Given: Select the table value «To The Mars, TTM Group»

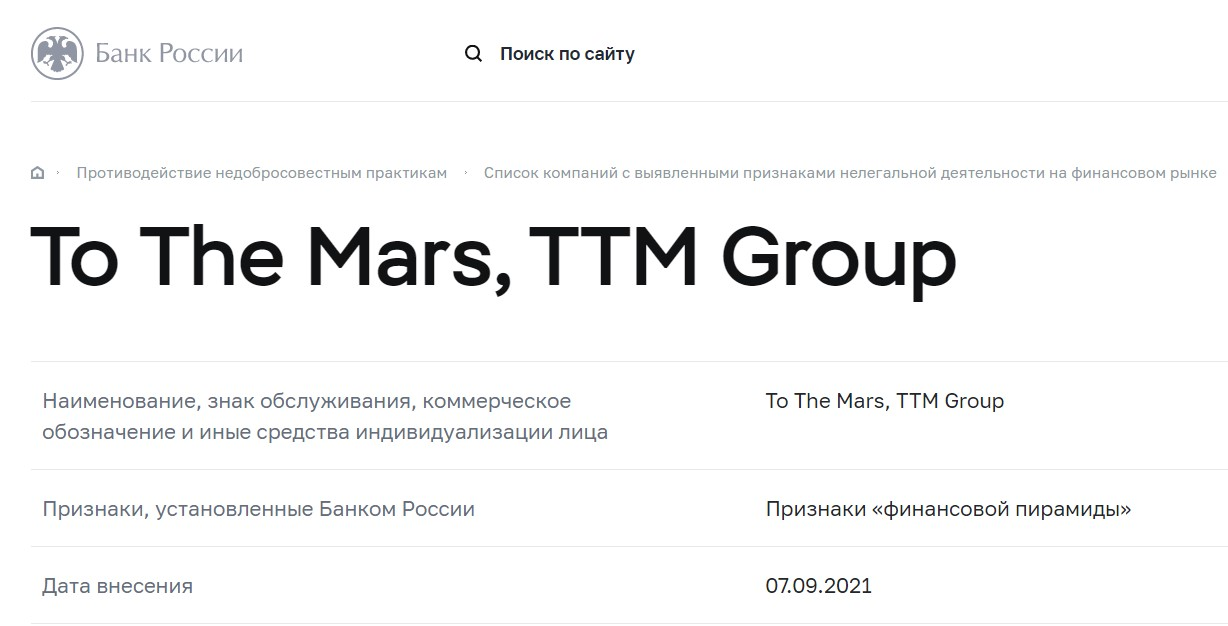Looking at the screenshot, I should [x=885, y=401].
